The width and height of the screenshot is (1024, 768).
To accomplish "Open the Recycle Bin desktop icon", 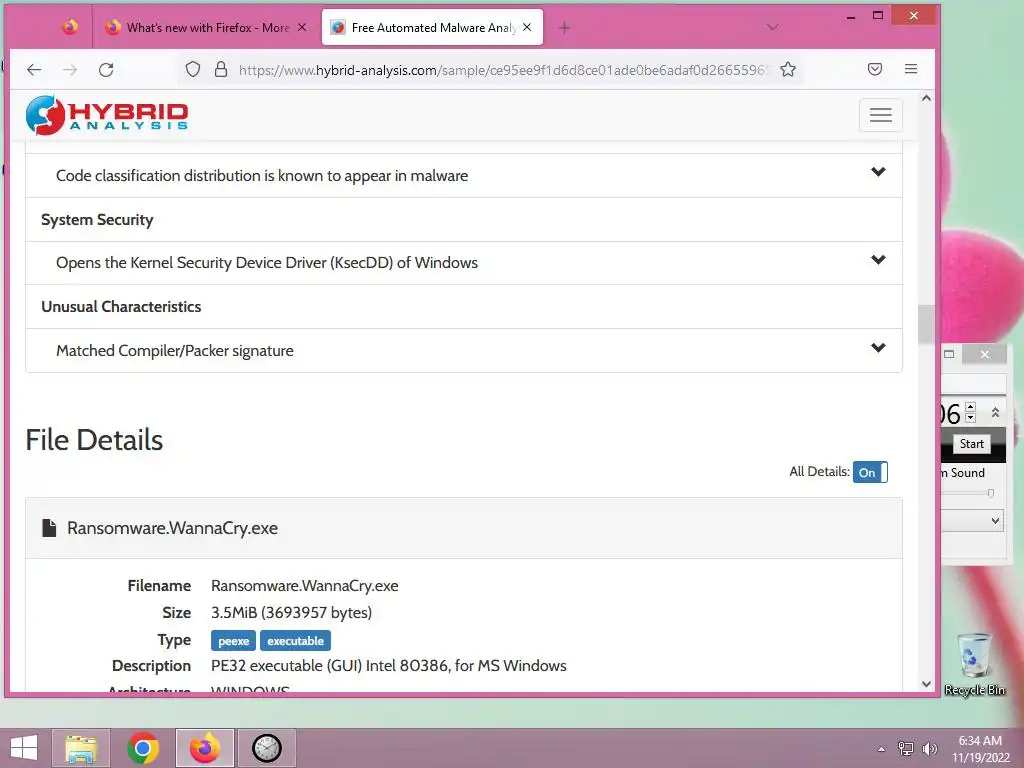I will tap(974, 664).
